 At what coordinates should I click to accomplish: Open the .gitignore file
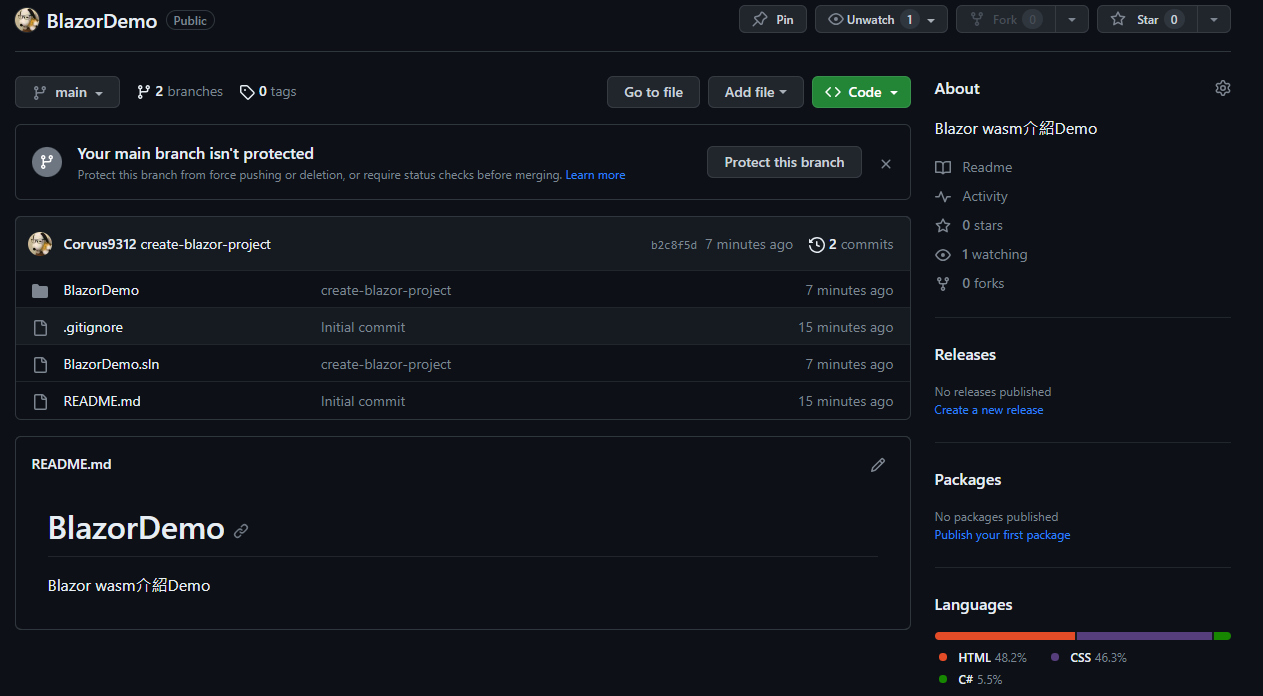93,327
